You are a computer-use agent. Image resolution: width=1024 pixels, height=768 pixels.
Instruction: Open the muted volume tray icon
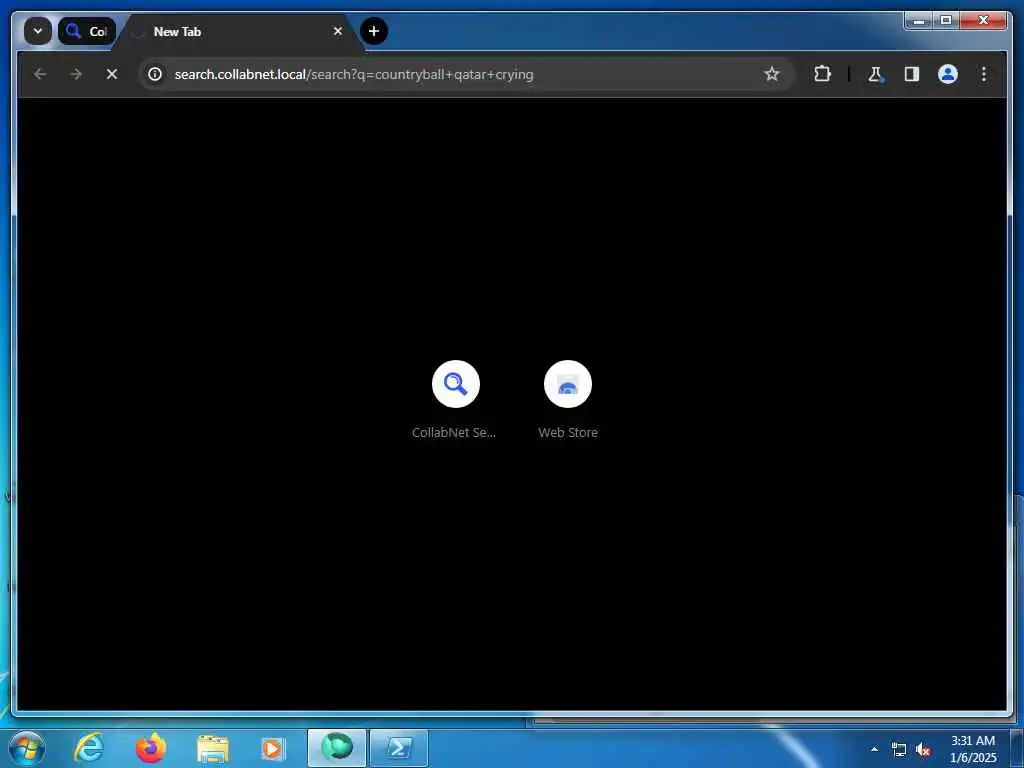[923, 750]
